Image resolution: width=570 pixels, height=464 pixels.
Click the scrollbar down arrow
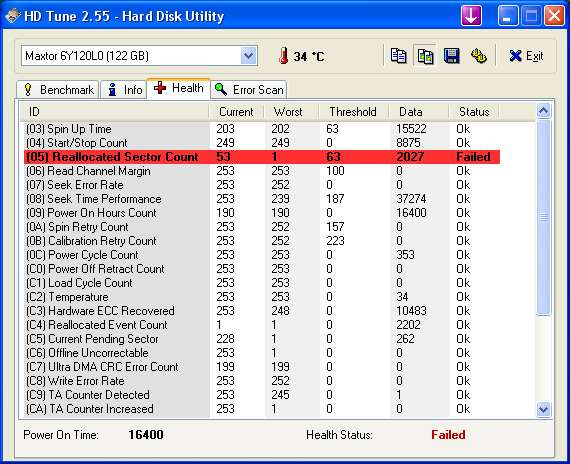pyautogui.click(x=543, y=409)
